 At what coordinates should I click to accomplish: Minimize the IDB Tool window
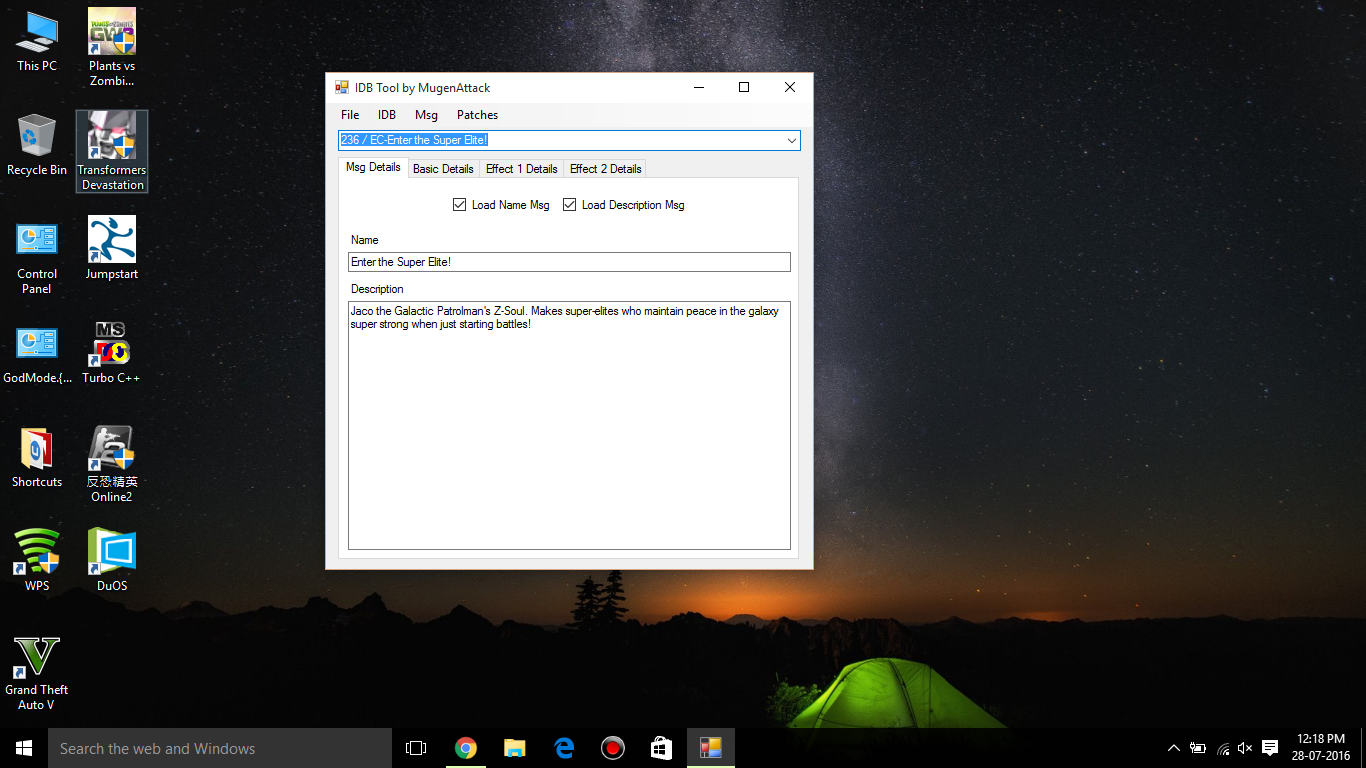tap(698, 88)
